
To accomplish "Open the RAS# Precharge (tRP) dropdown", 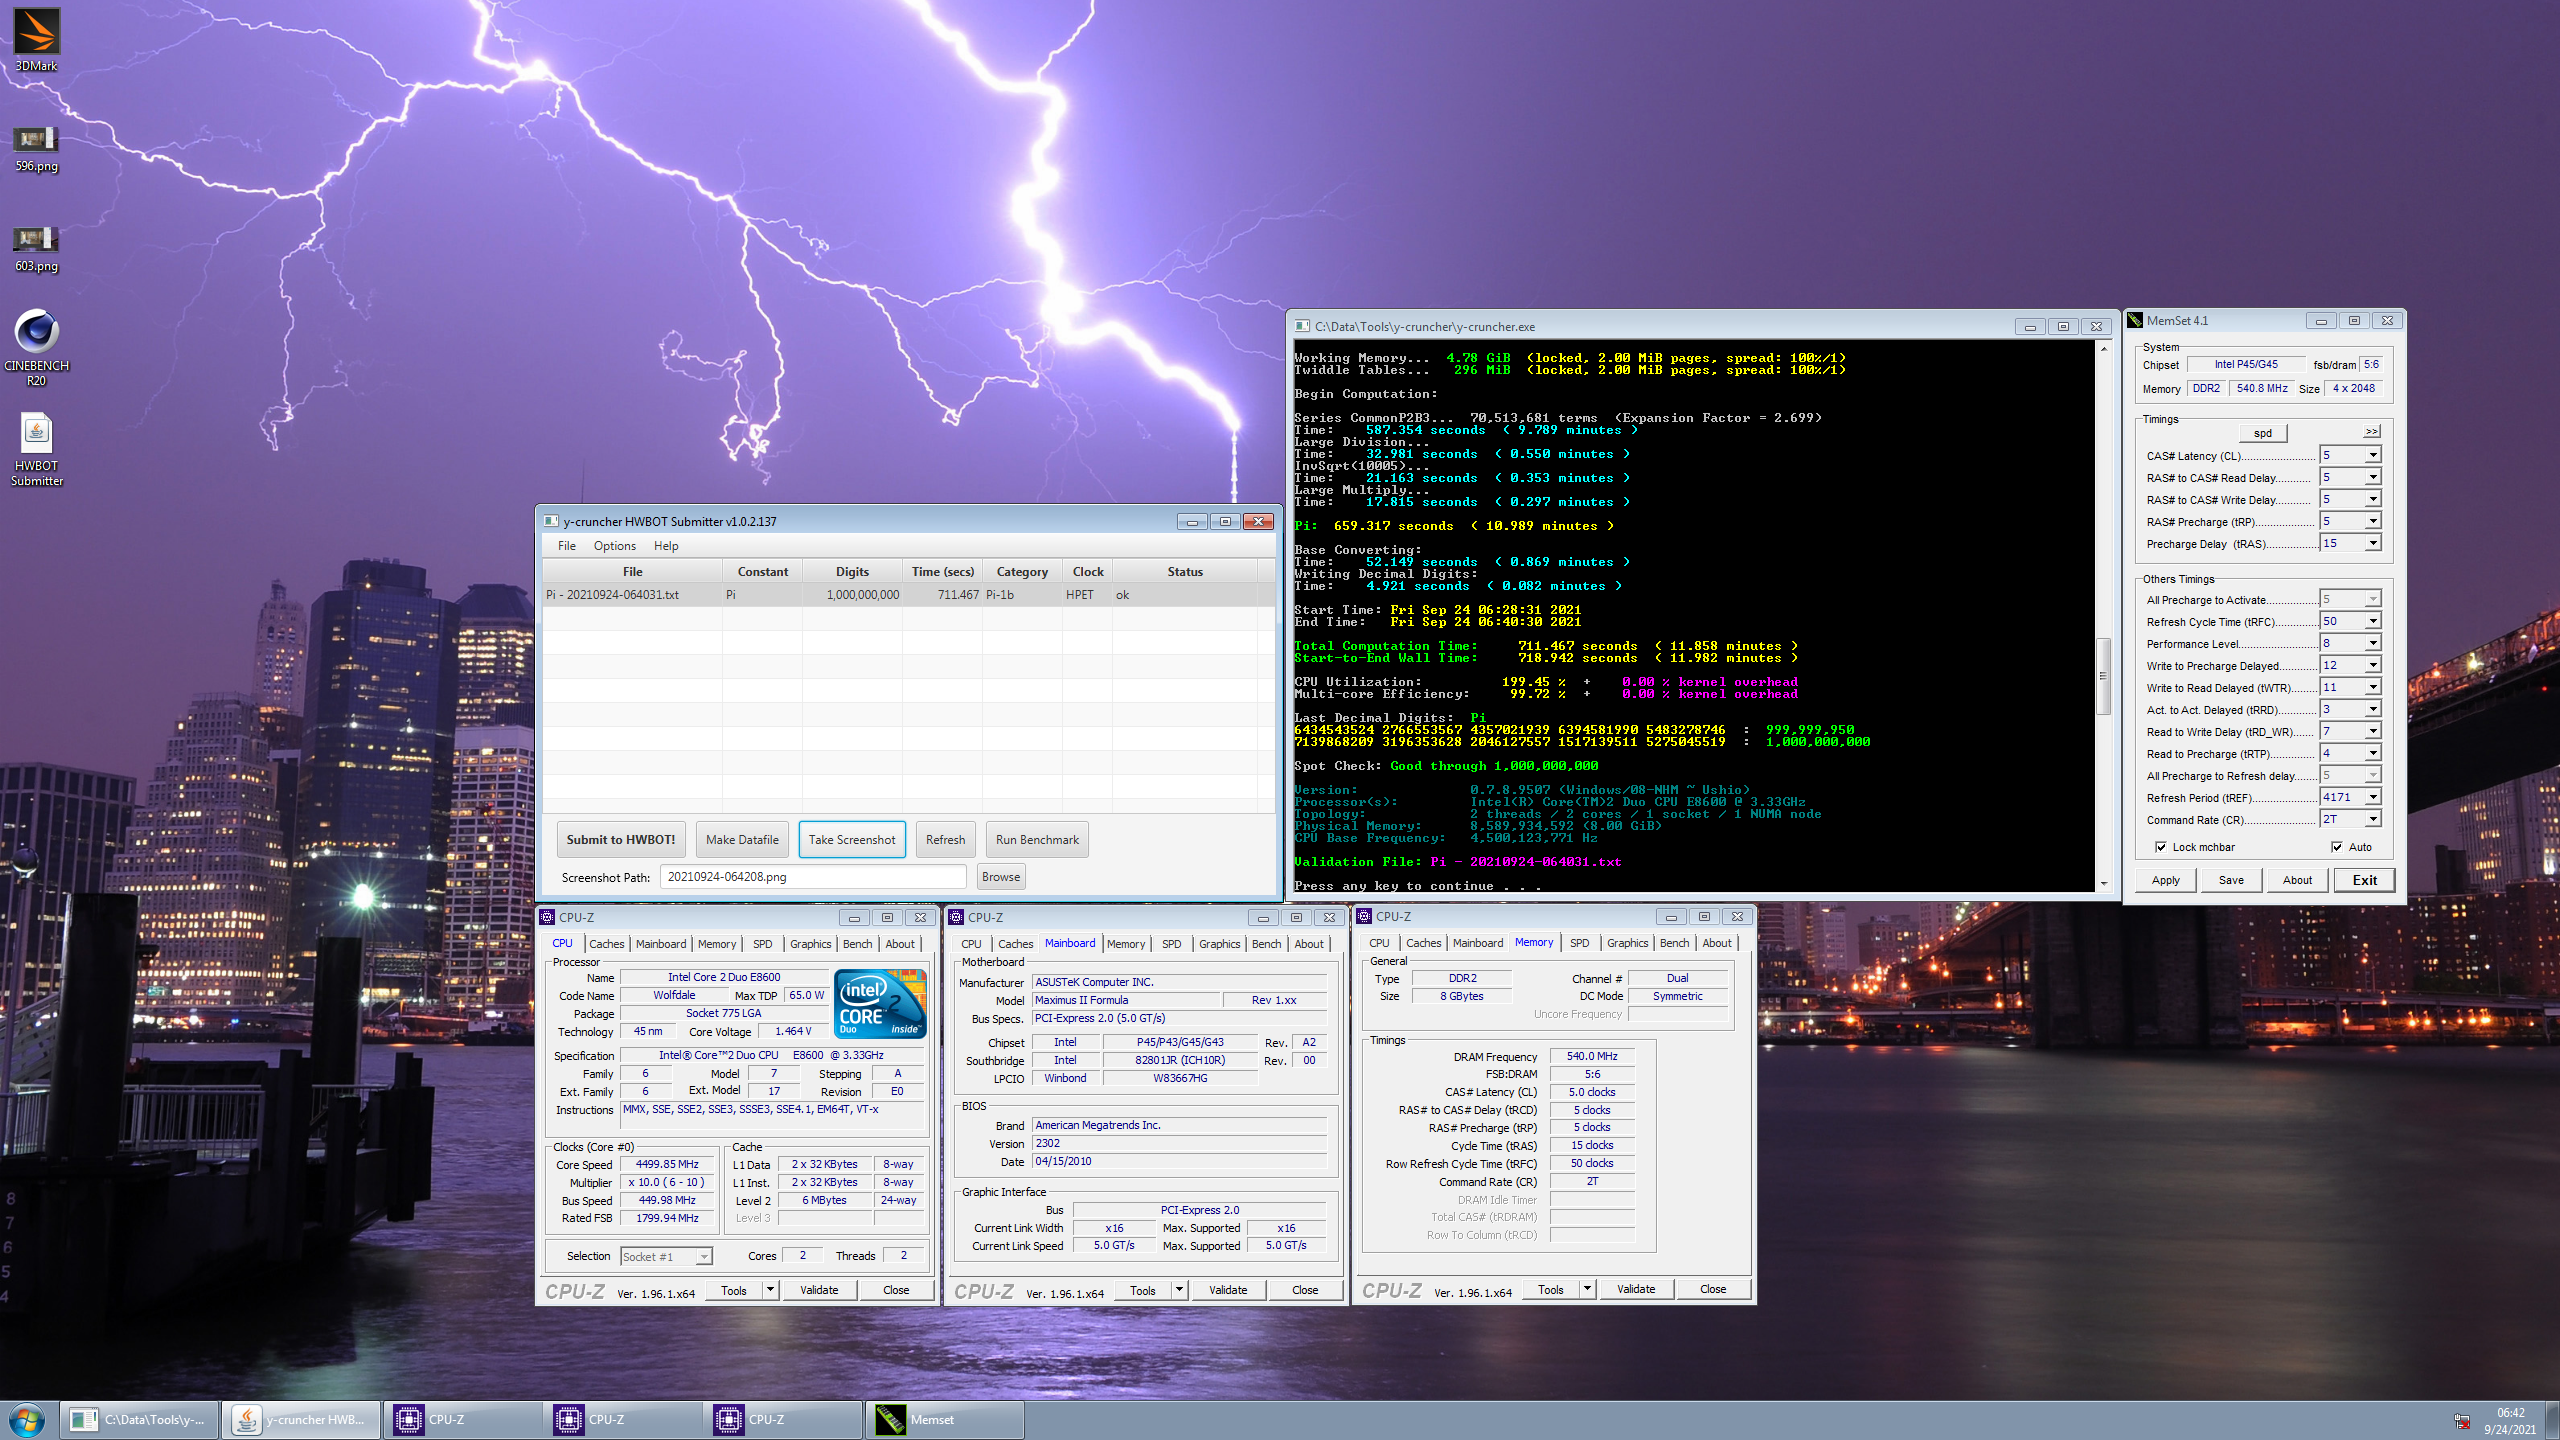I will click(2372, 521).
